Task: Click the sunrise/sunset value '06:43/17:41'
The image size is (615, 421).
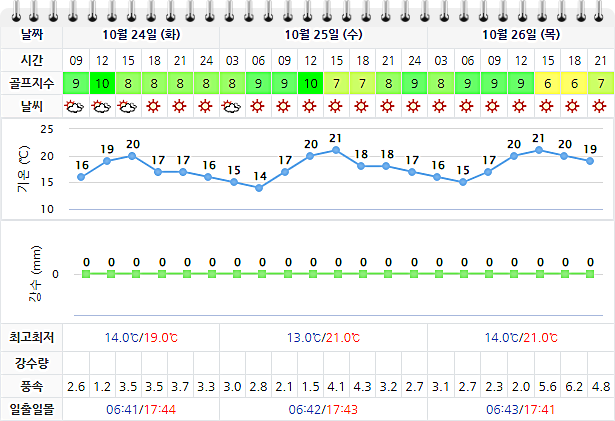Action: 521,410
